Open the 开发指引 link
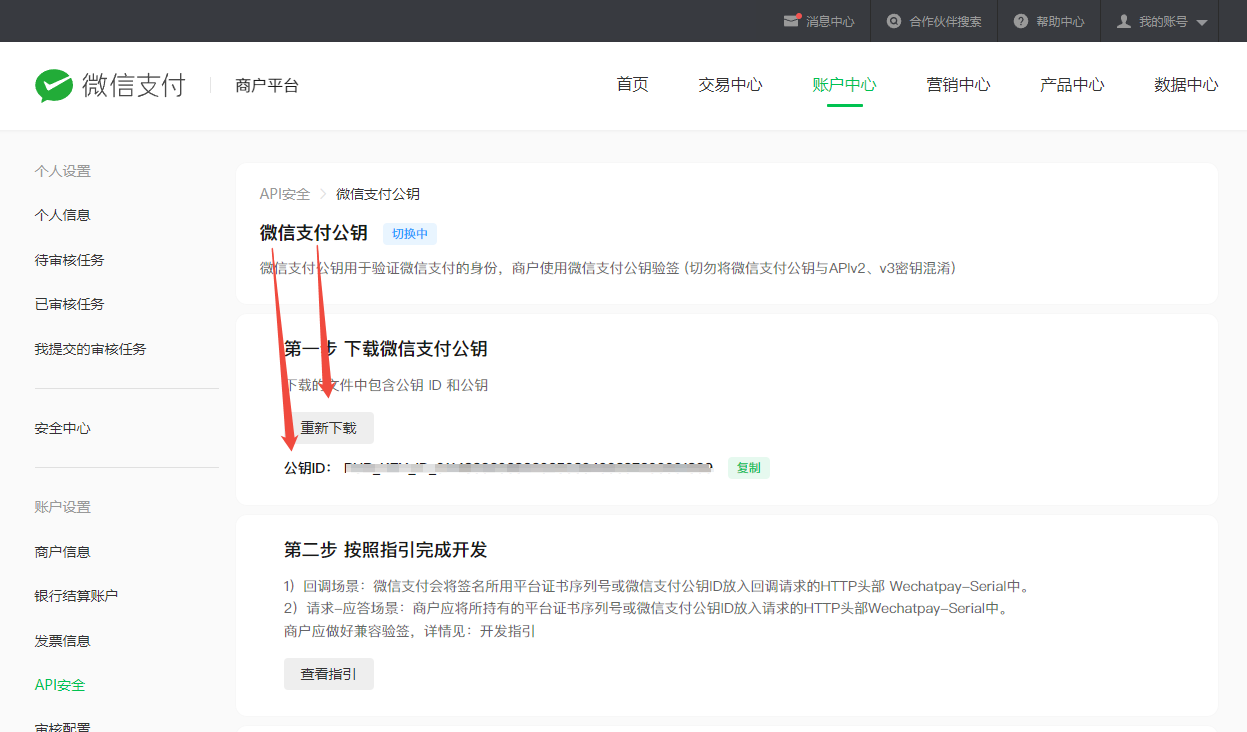1247x732 pixels. coord(508,632)
